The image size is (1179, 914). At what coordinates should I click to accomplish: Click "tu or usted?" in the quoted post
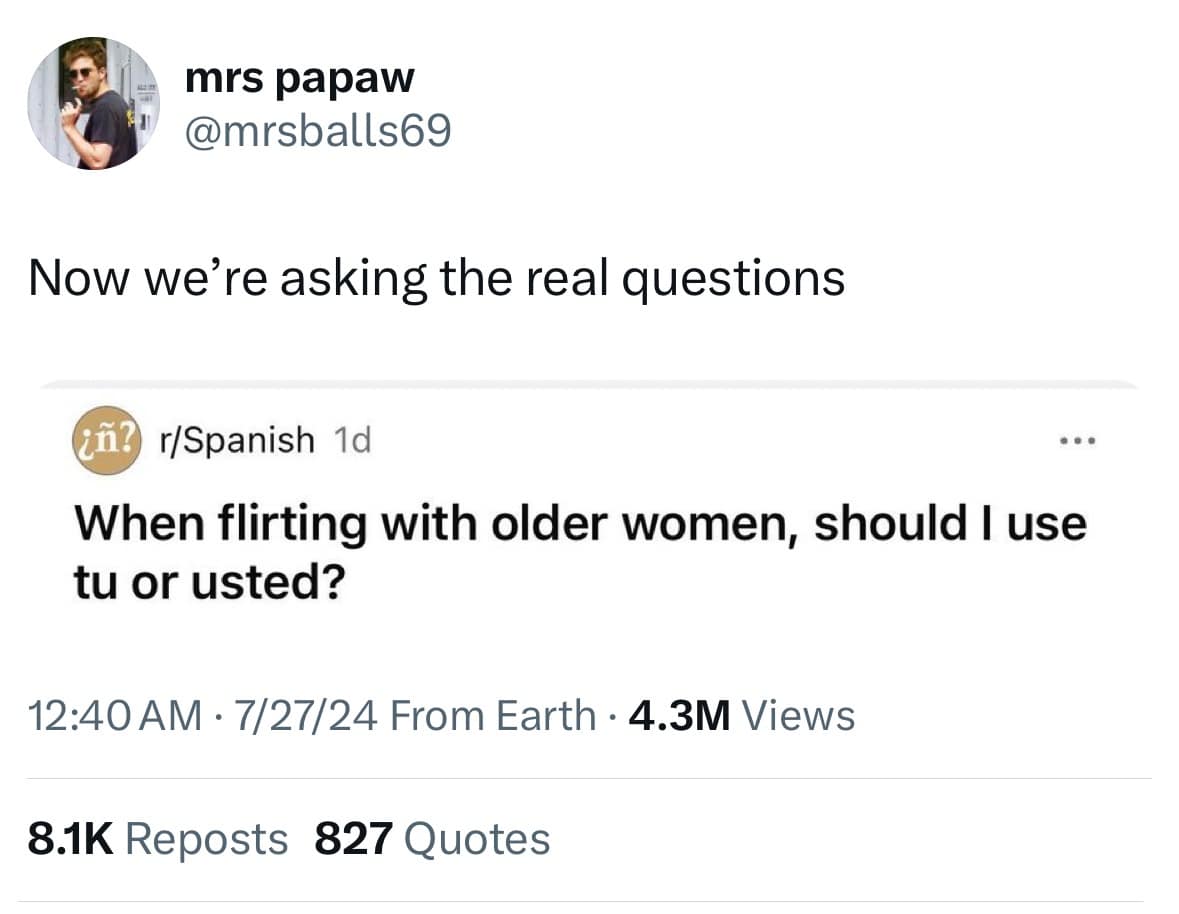[x=203, y=582]
